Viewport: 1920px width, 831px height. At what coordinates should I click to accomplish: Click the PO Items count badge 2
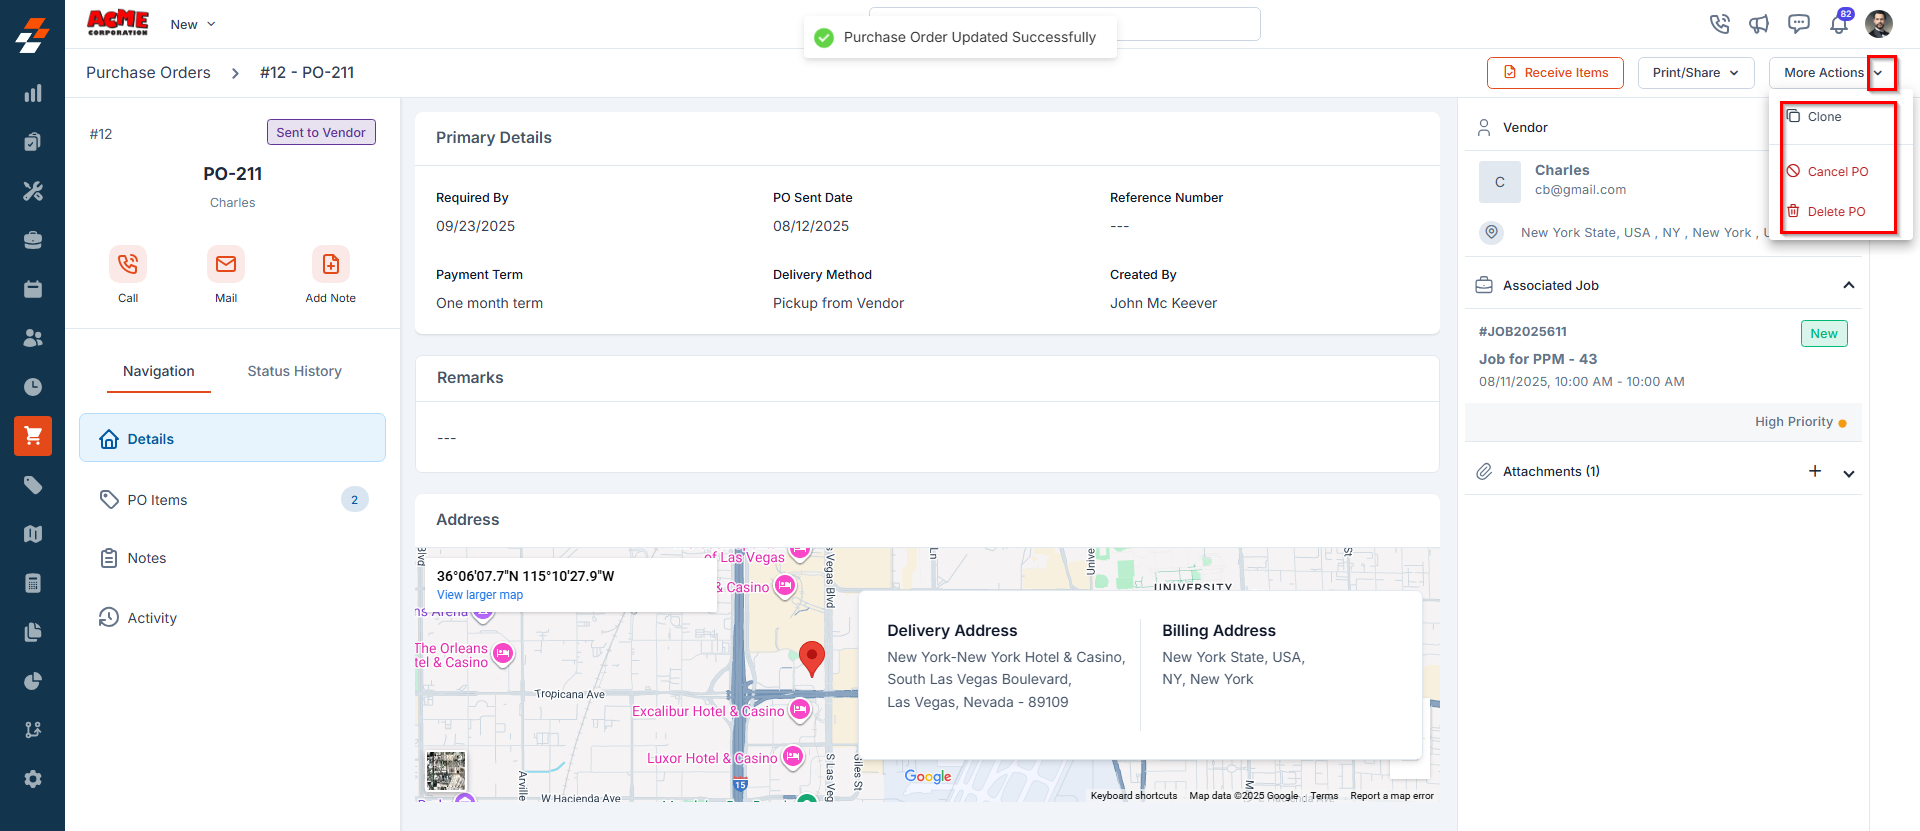pyautogui.click(x=355, y=500)
